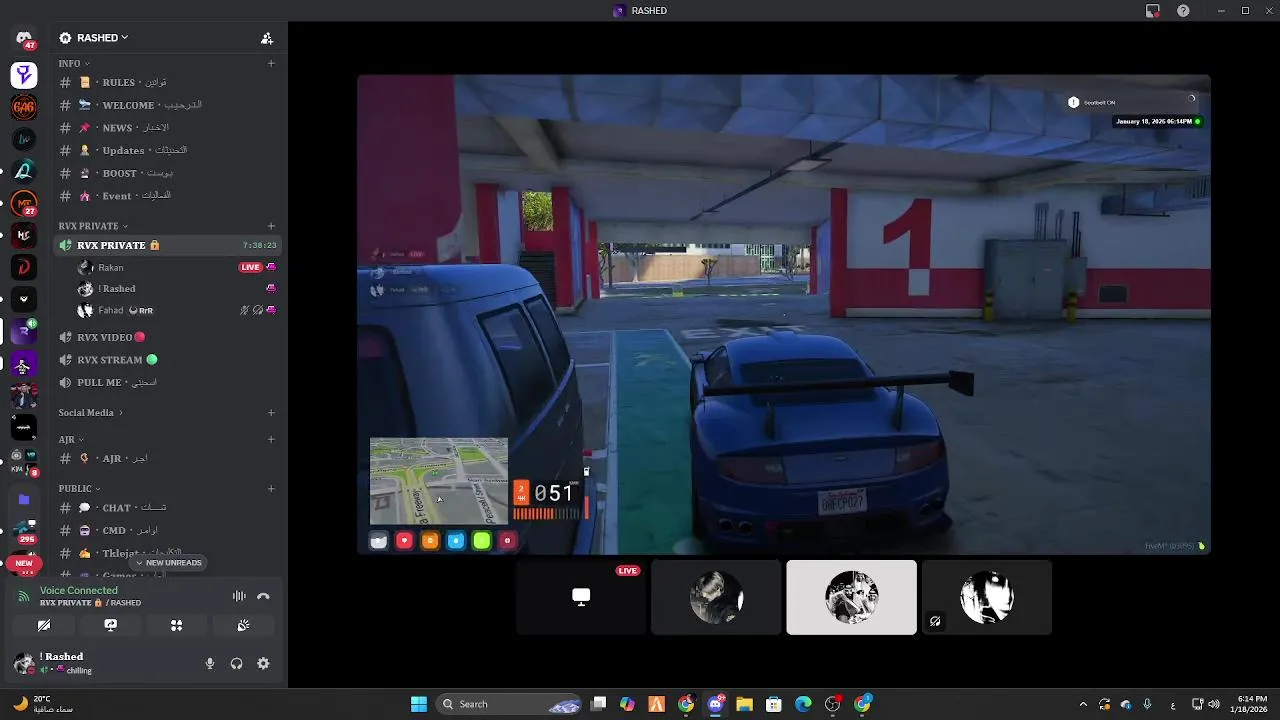Add channel to INFO category
1280x720 pixels.
pos(271,63)
